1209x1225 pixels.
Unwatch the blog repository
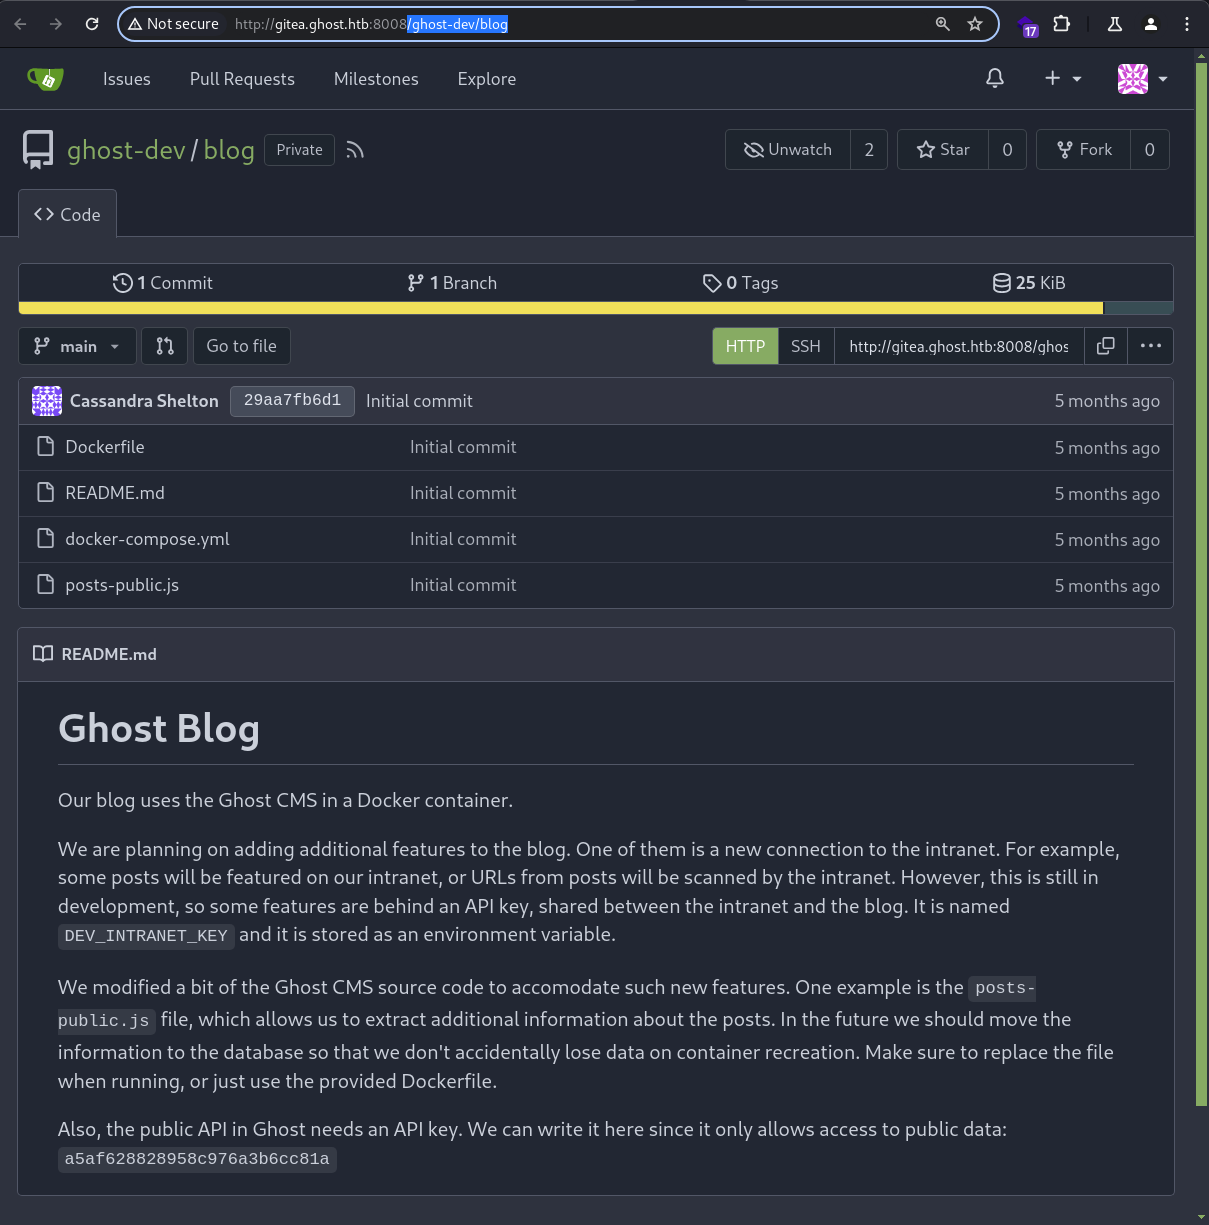pos(788,150)
